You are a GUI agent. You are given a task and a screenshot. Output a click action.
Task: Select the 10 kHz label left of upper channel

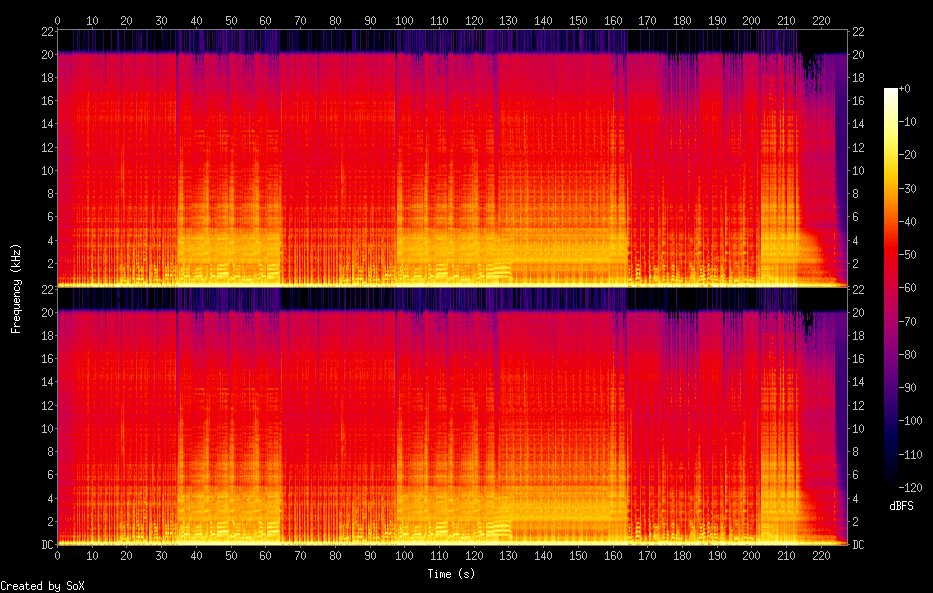pos(45,171)
